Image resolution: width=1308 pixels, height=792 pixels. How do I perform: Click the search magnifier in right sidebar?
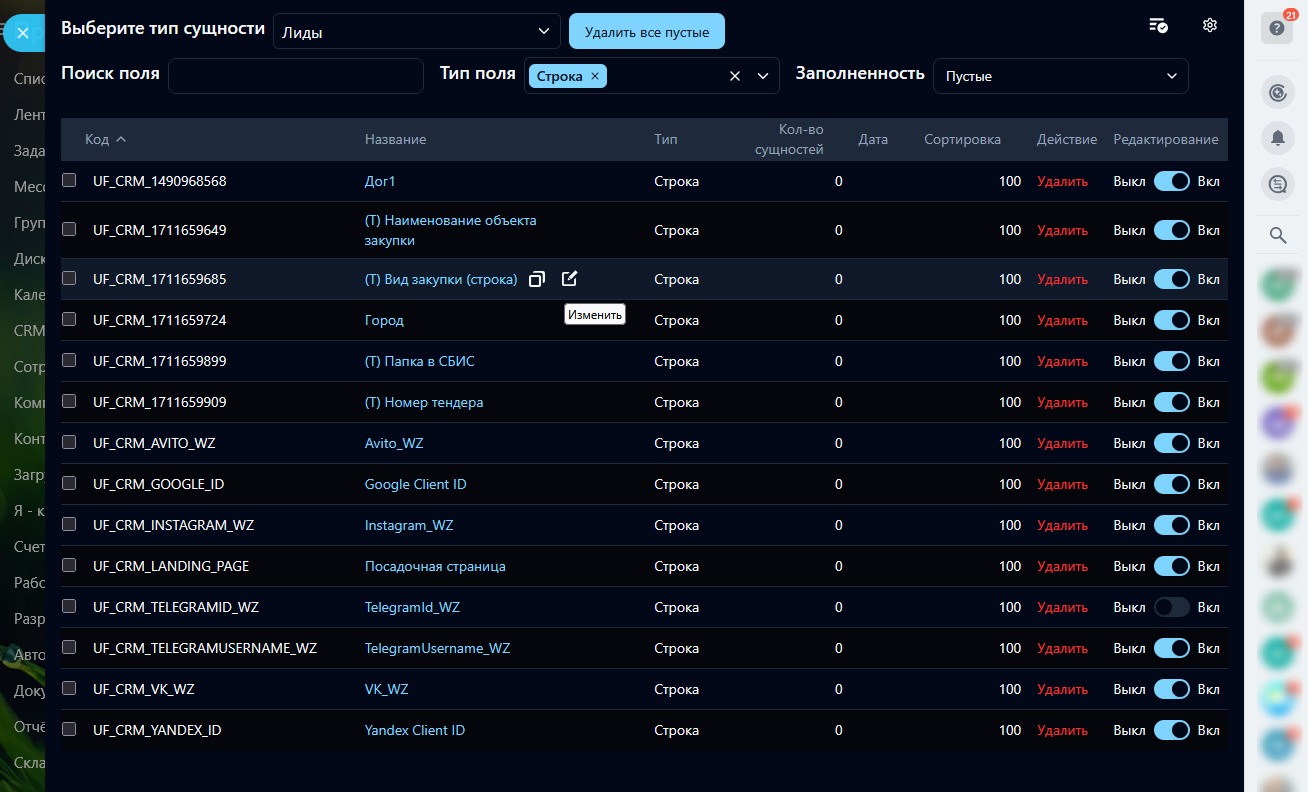pos(1277,236)
